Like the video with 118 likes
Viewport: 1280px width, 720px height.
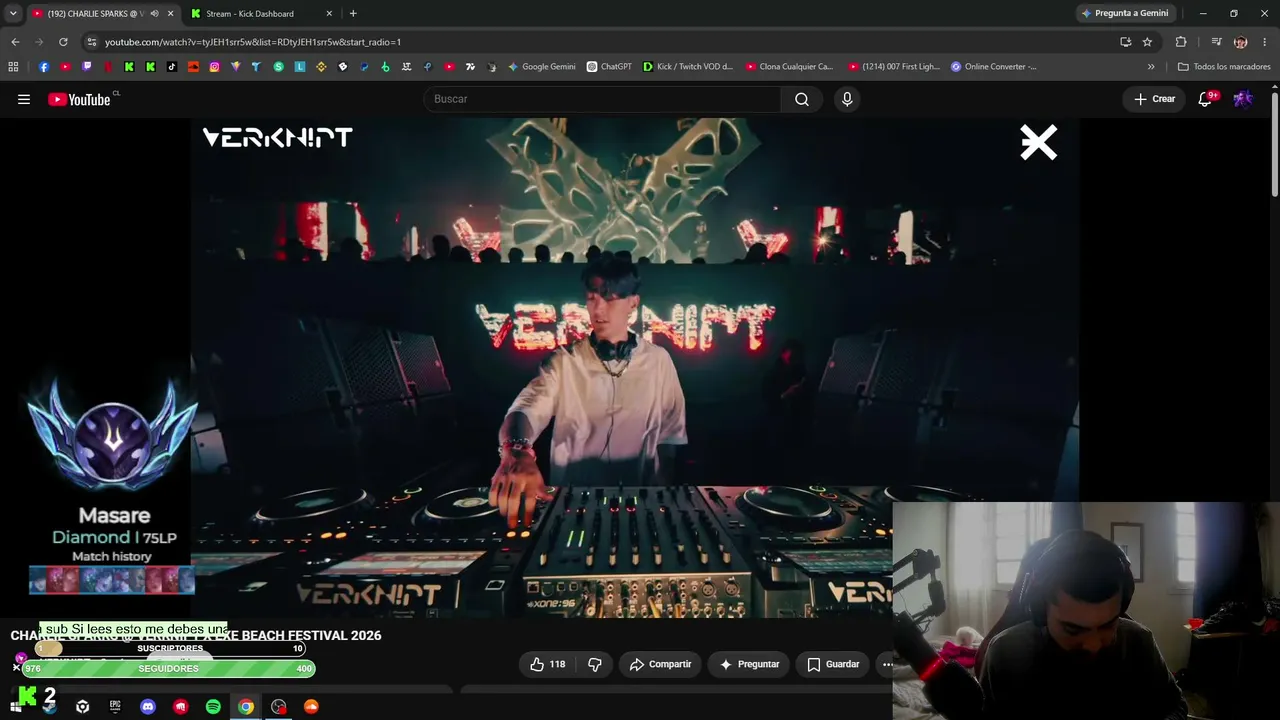tap(547, 664)
